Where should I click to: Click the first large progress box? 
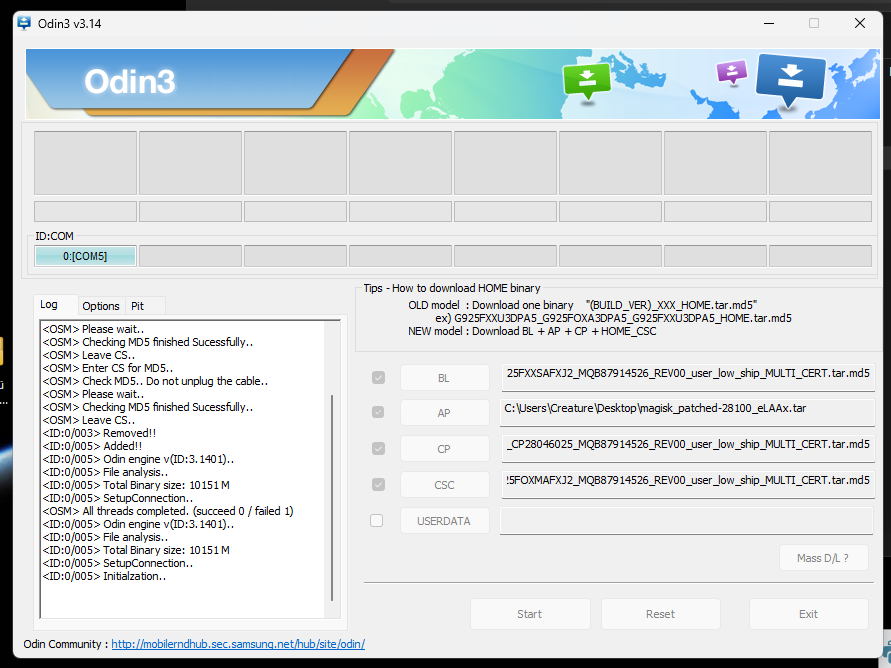click(85, 163)
